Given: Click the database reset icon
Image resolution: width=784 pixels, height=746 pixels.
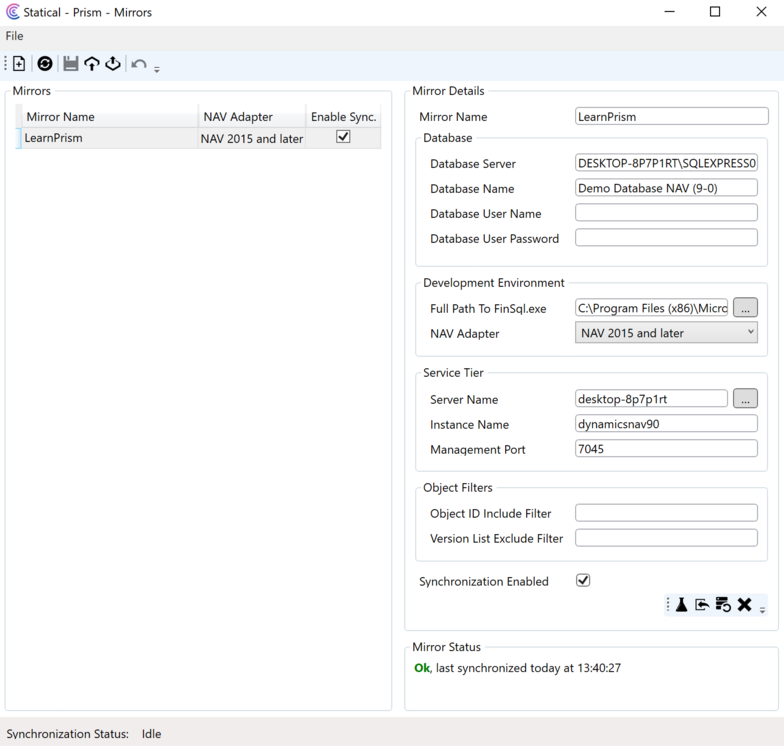Looking at the screenshot, I should [x=723, y=604].
